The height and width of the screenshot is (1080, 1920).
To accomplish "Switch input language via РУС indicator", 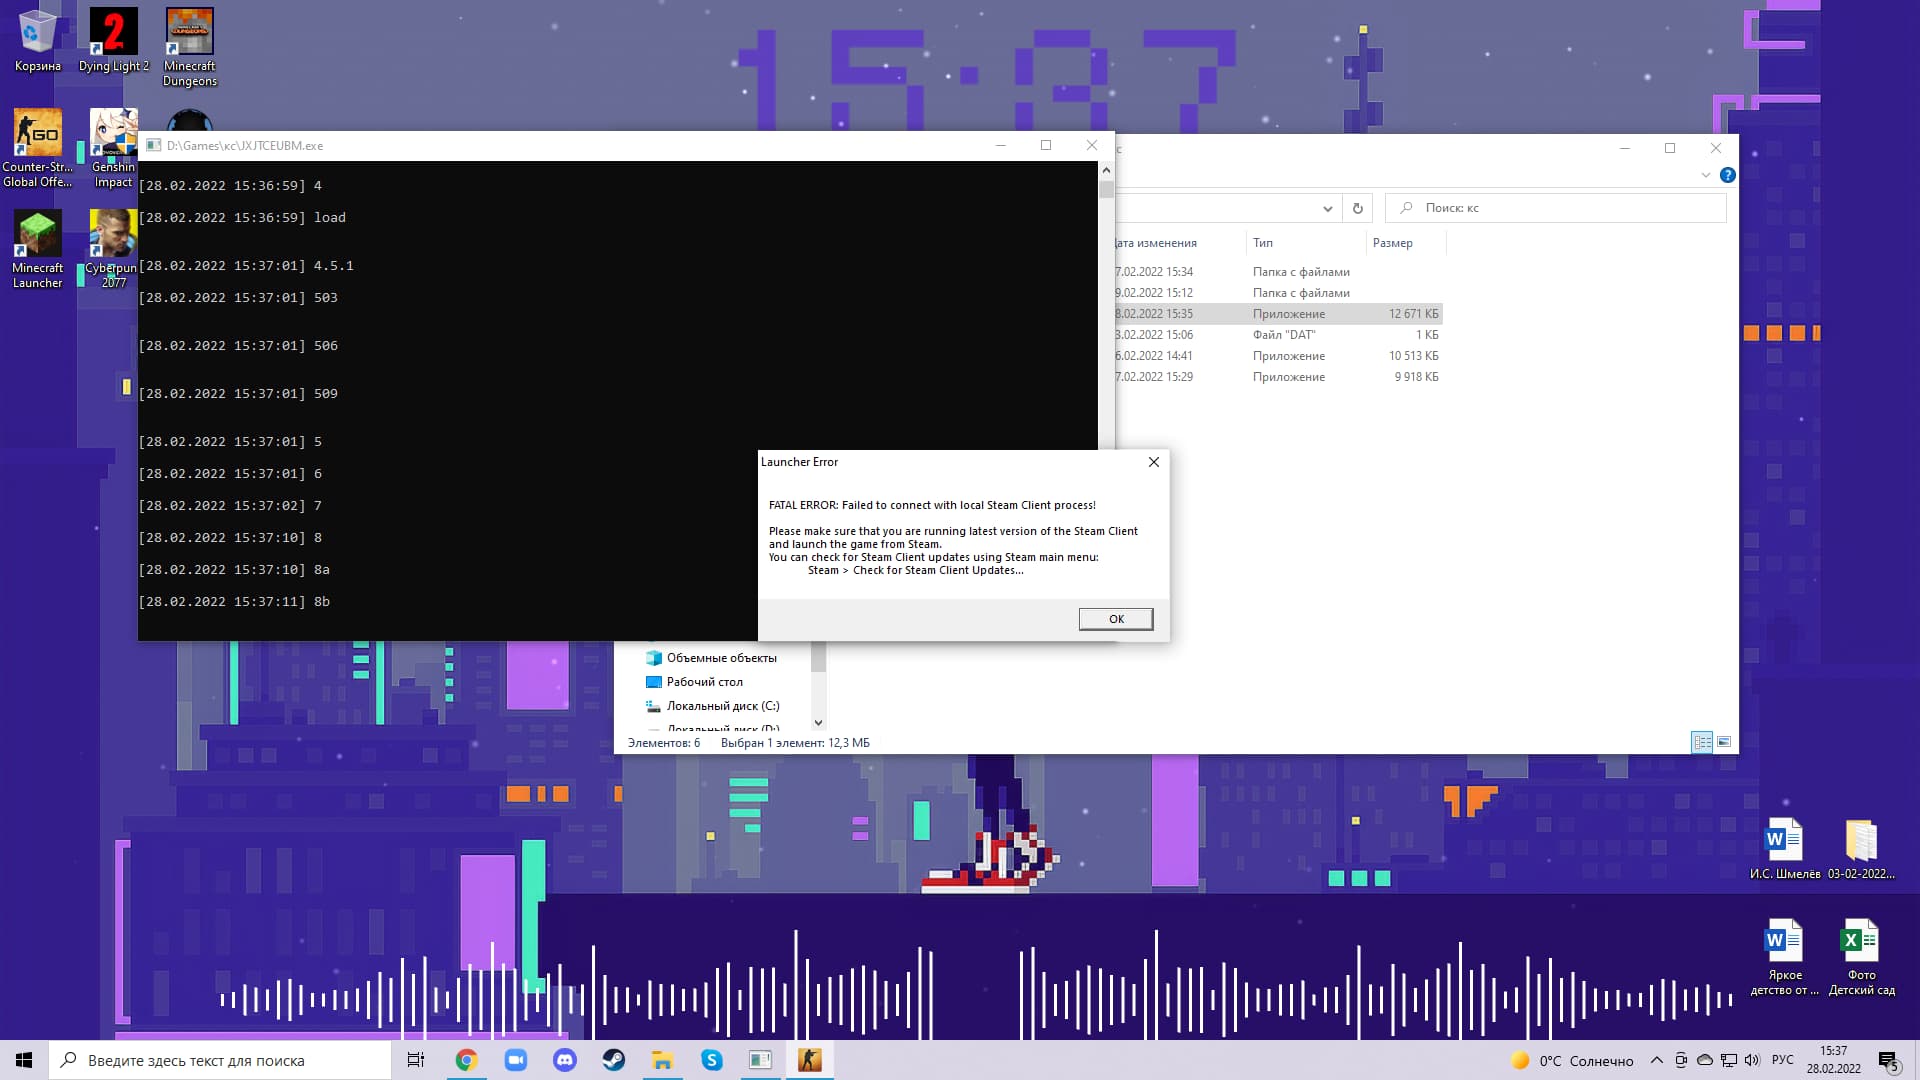I will click(x=1783, y=1060).
